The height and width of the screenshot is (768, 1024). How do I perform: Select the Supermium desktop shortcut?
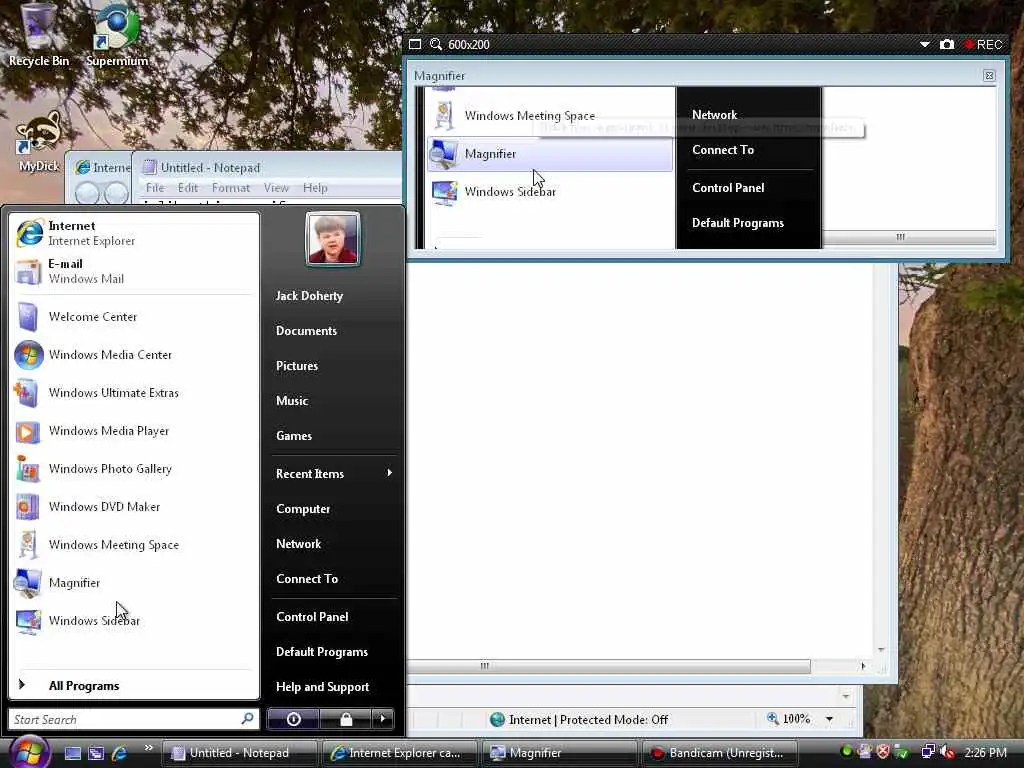point(117,36)
